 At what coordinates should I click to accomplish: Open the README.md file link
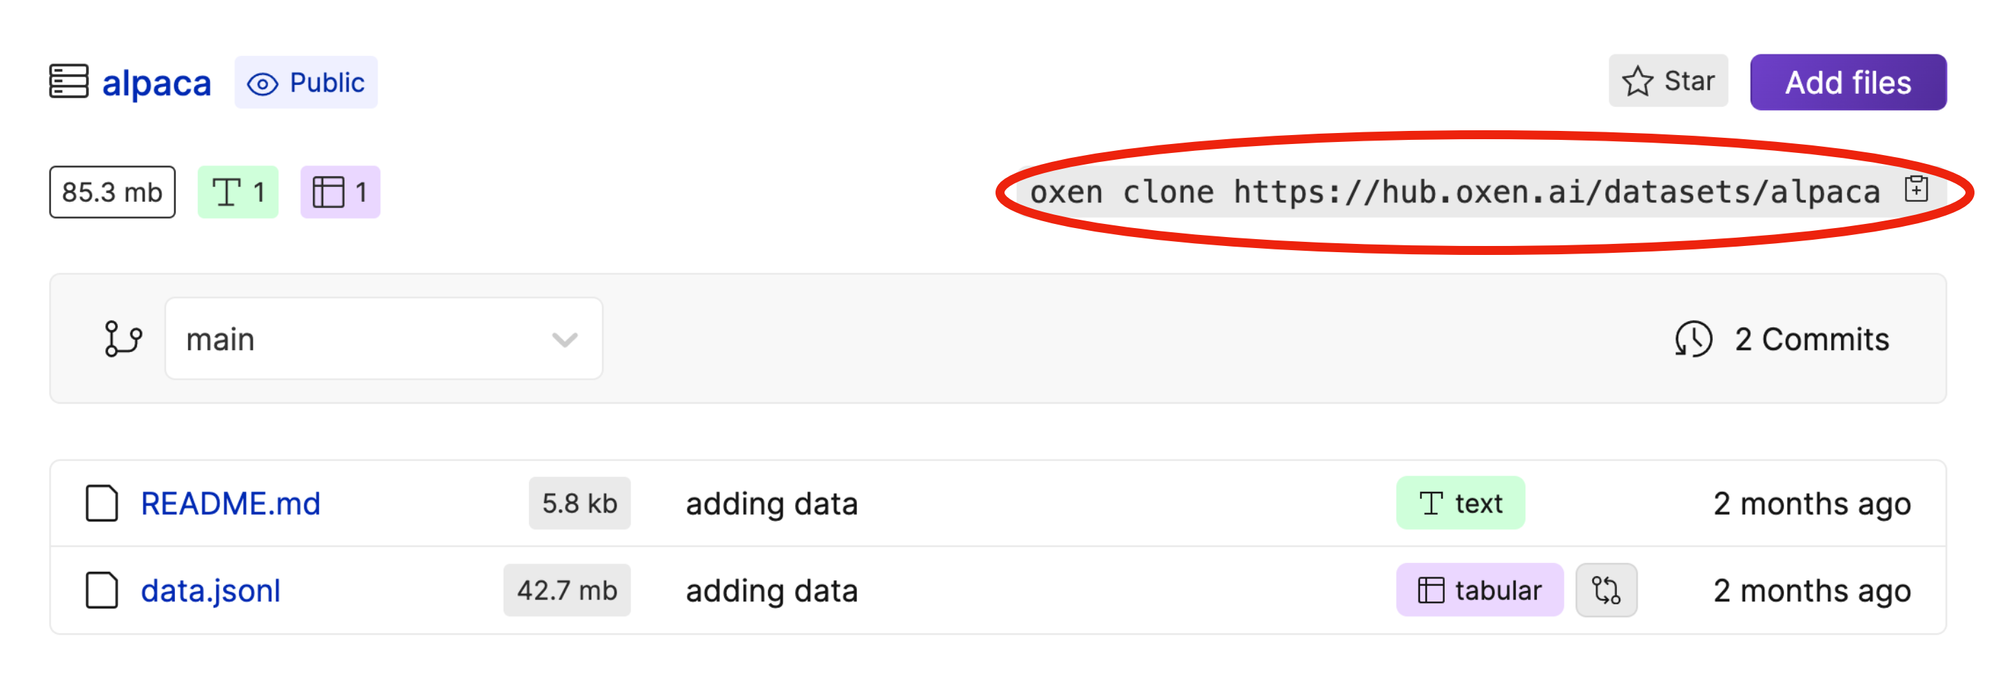[231, 503]
